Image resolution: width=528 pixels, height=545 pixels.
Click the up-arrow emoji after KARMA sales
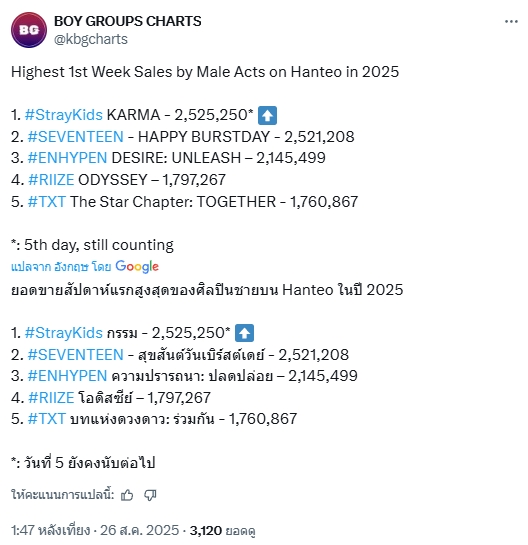(267, 115)
